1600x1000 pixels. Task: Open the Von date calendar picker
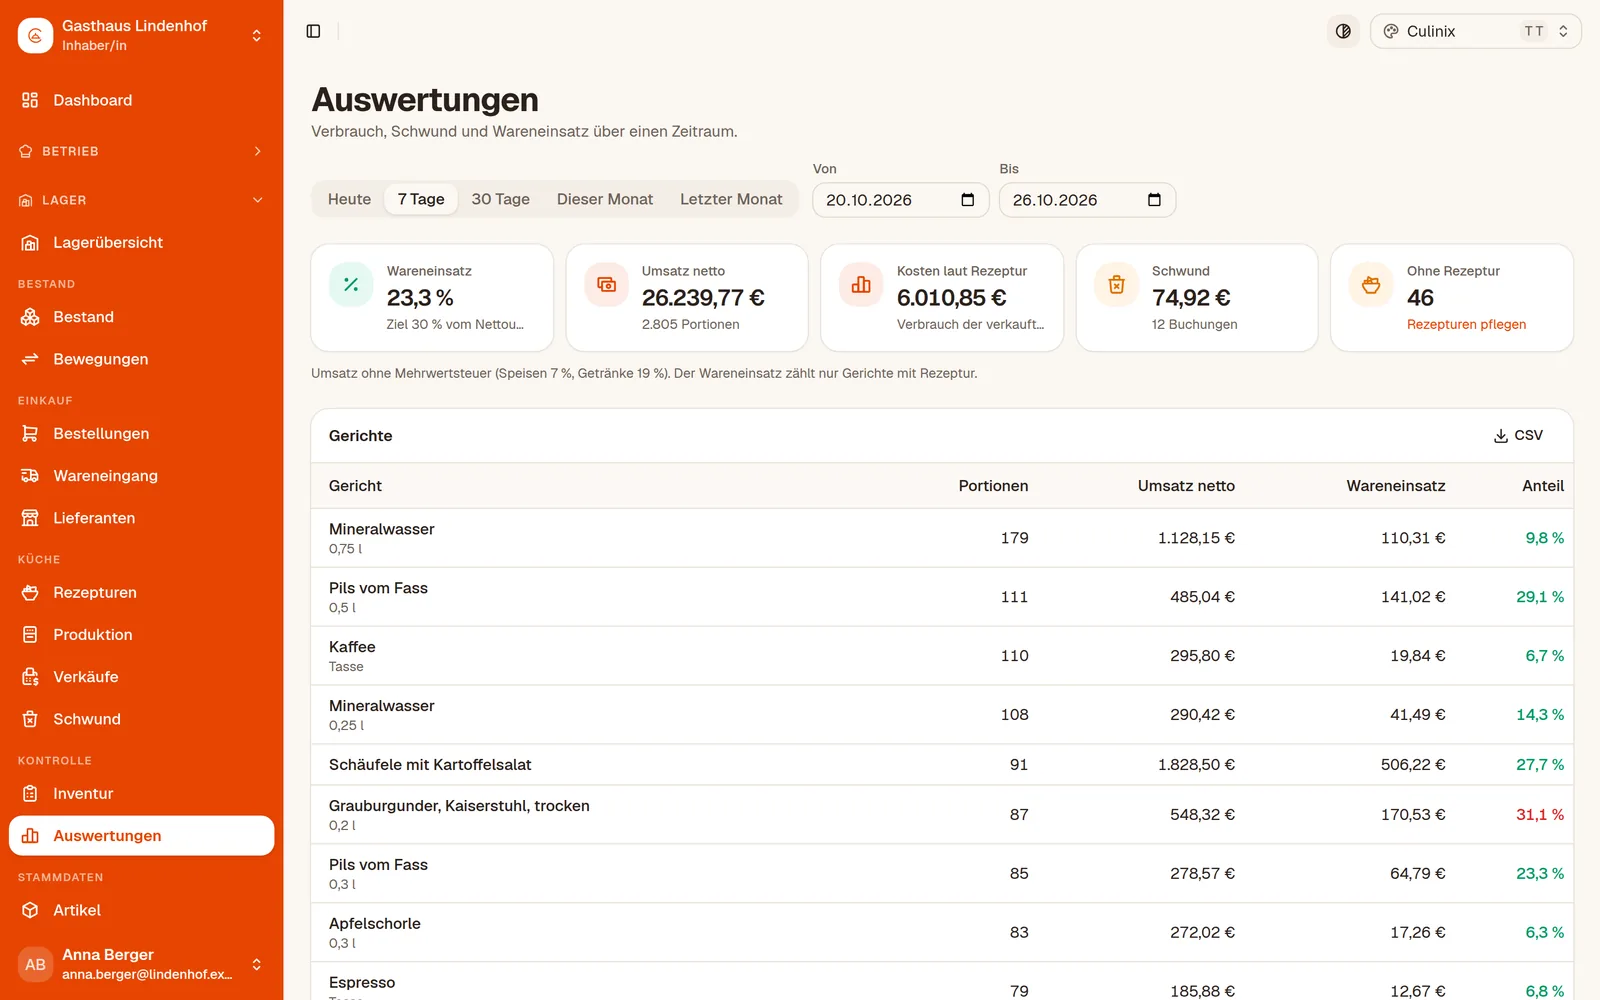click(967, 200)
